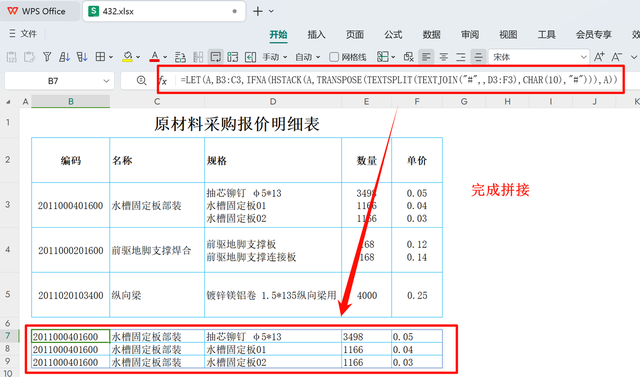The width and height of the screenshot is (640, 377).
Task: Switch to the 插入 ribbon tab
Action: point(316,35)
